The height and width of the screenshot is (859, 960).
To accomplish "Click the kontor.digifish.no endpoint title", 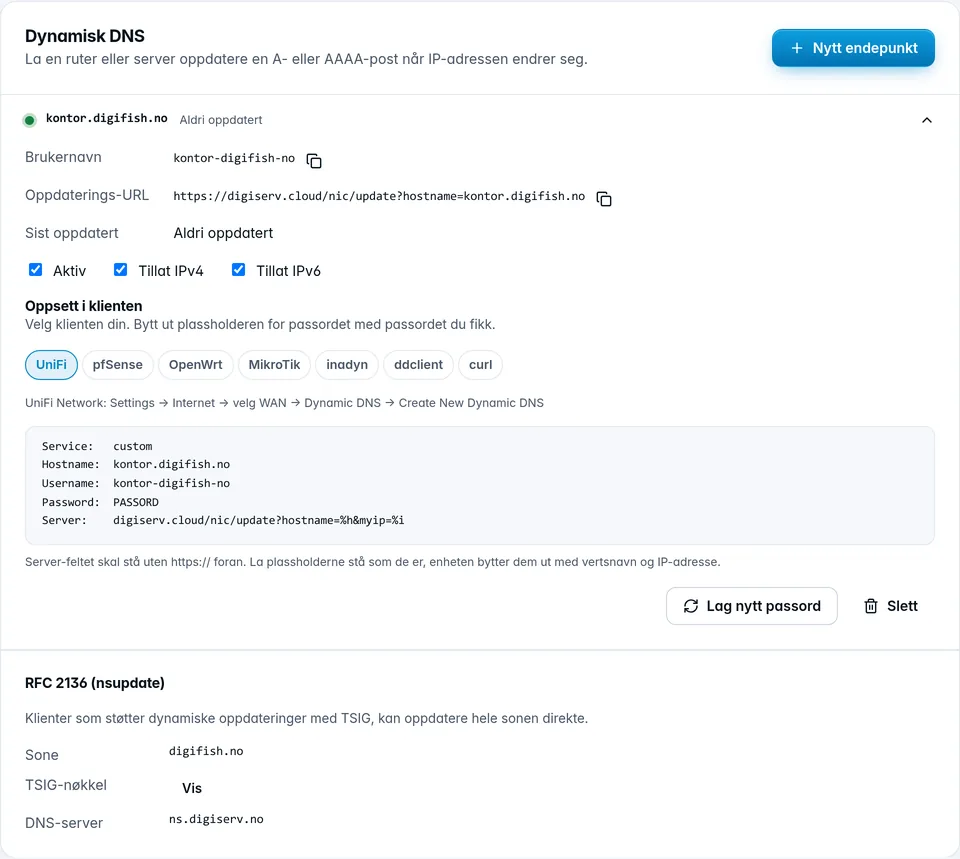I will 107,119.
